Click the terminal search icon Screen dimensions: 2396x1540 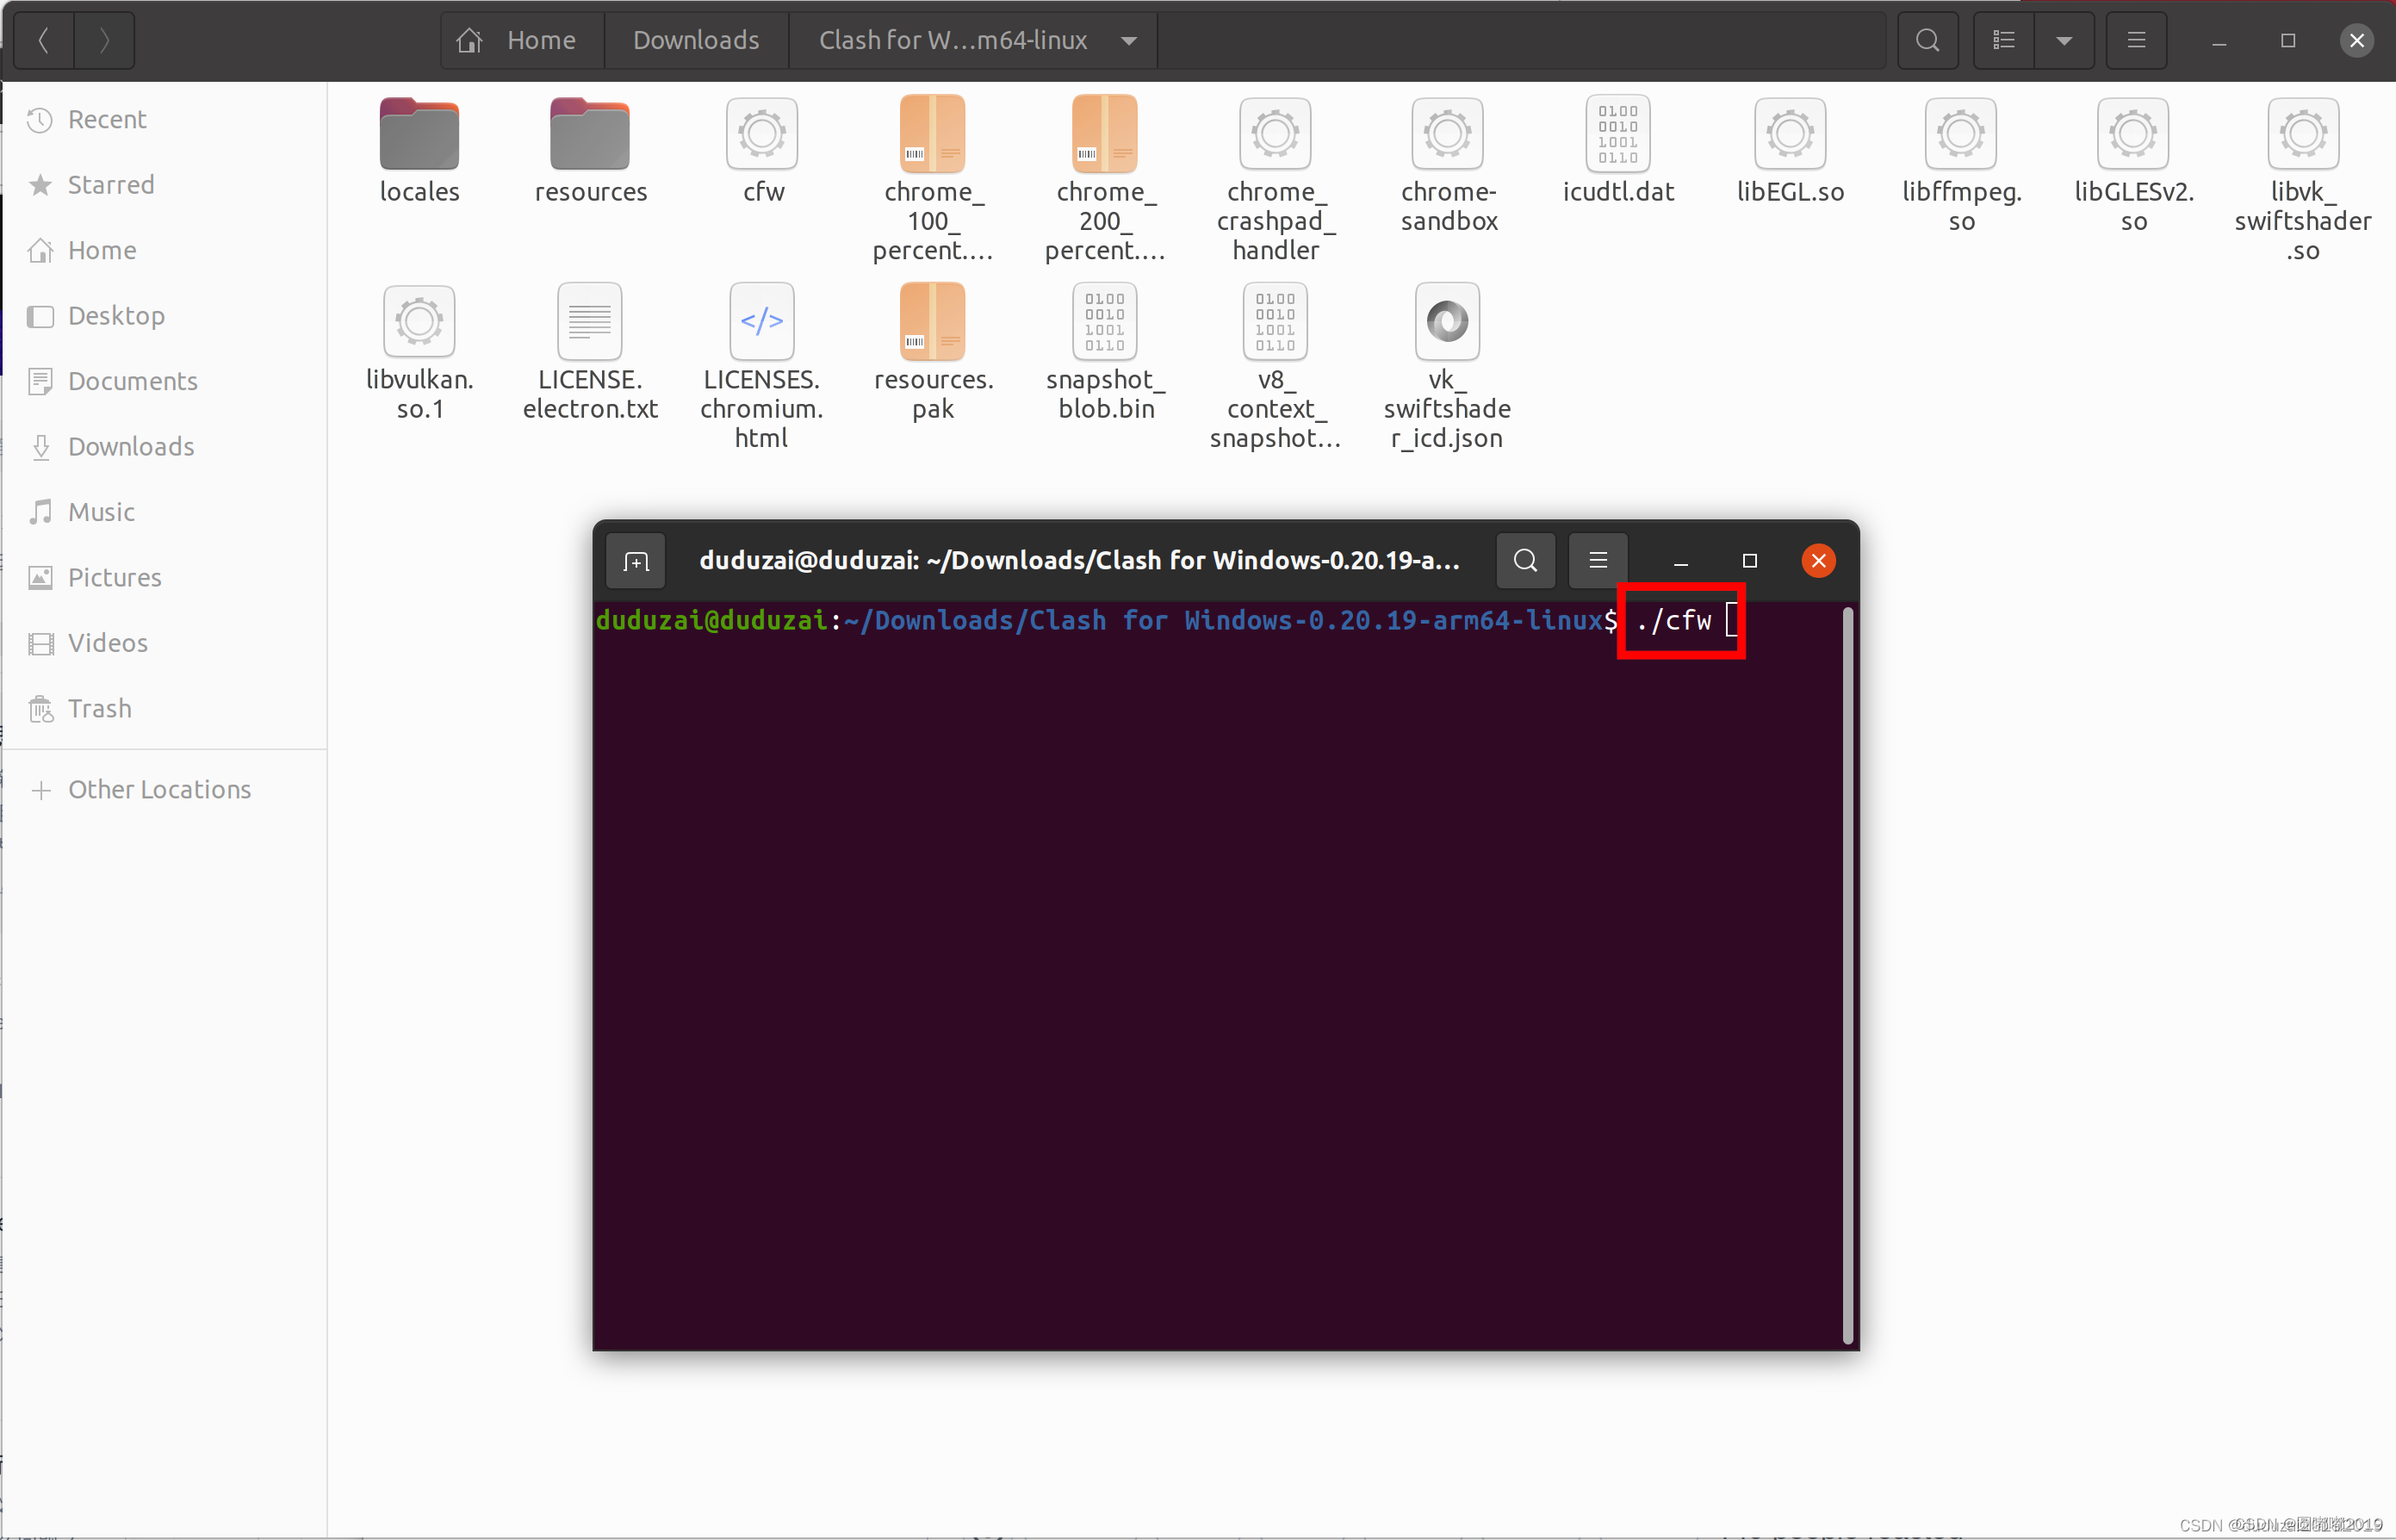[1525, 561]
